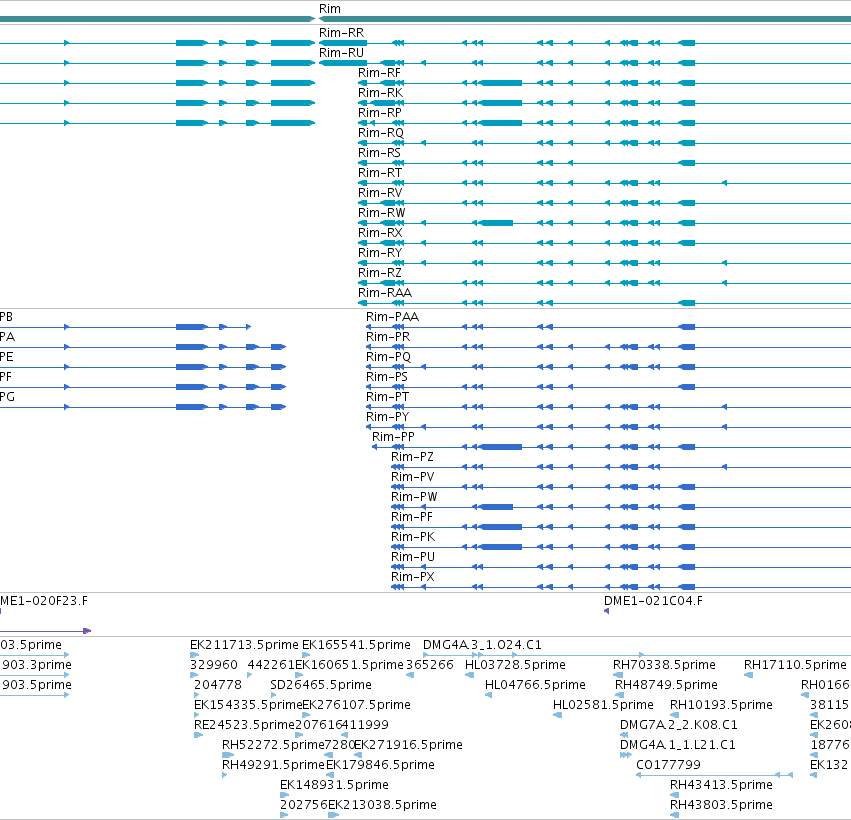This screenshot has width=851, height=820.
Task: Click the RH17110.5prime EST name
Action: pos(795,665)
